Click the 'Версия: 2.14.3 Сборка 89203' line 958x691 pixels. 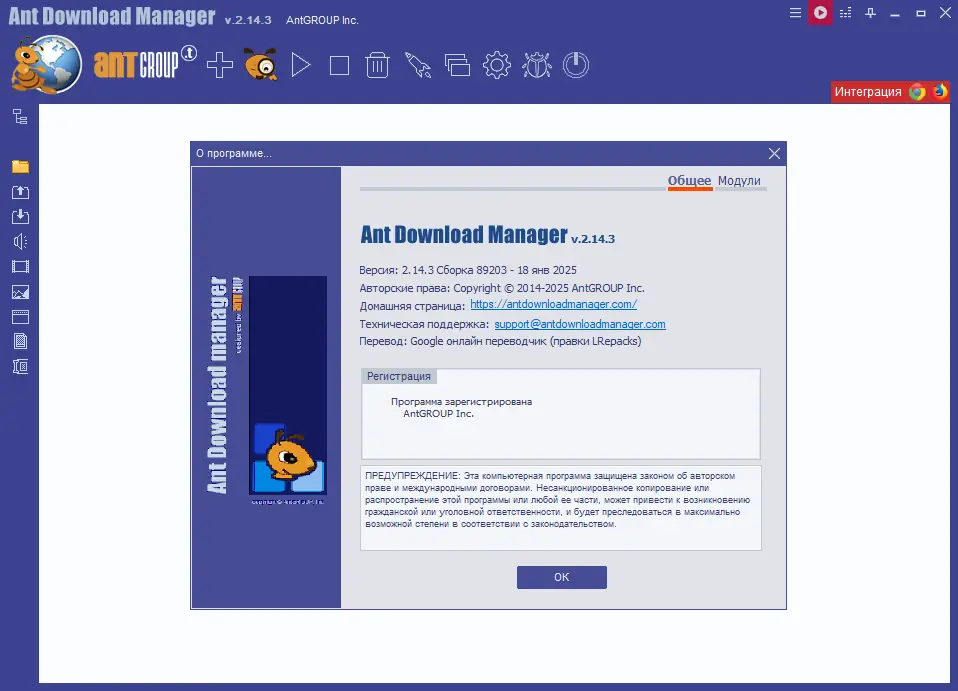click(x=468, y=270)
